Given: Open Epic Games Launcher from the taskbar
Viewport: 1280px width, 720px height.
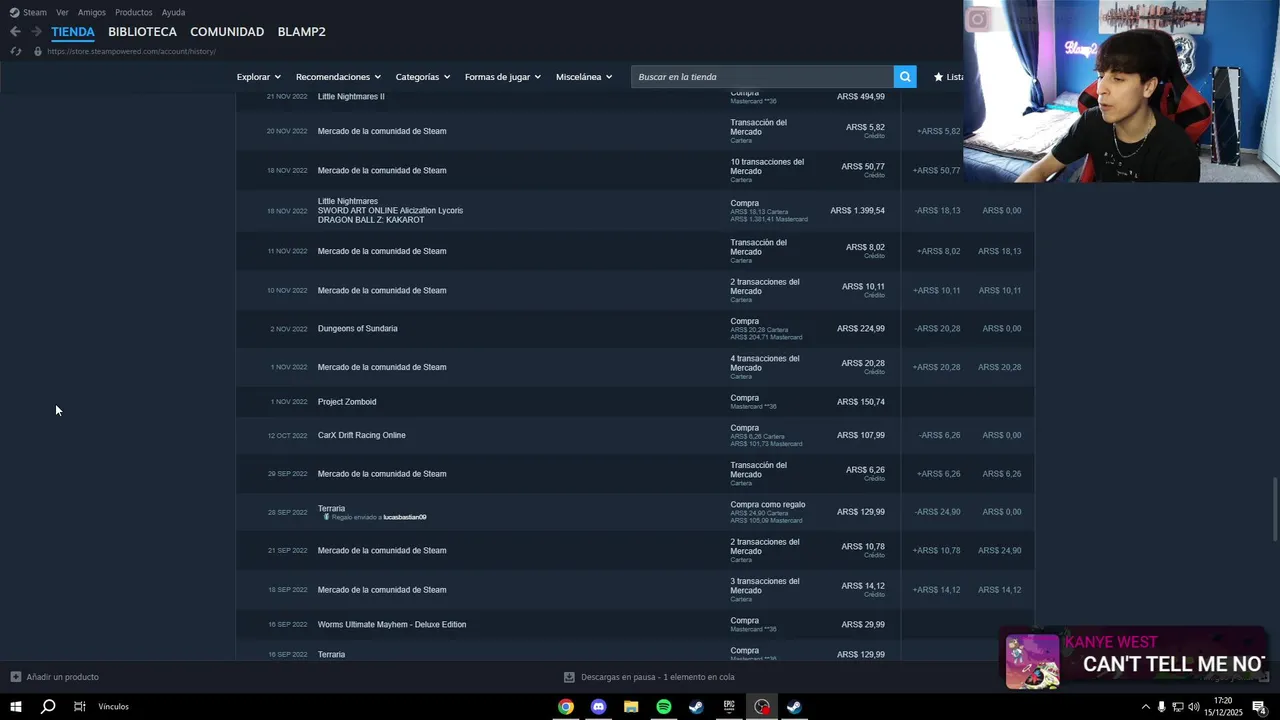Looking at the screenshot, I should [x=729, y=707].
